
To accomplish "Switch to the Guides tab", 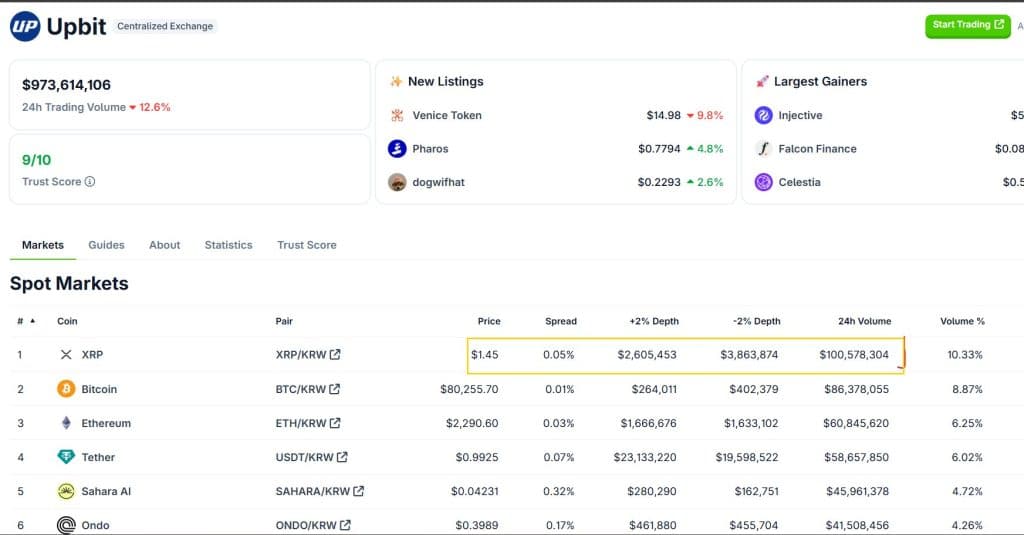I will [106, 245].
